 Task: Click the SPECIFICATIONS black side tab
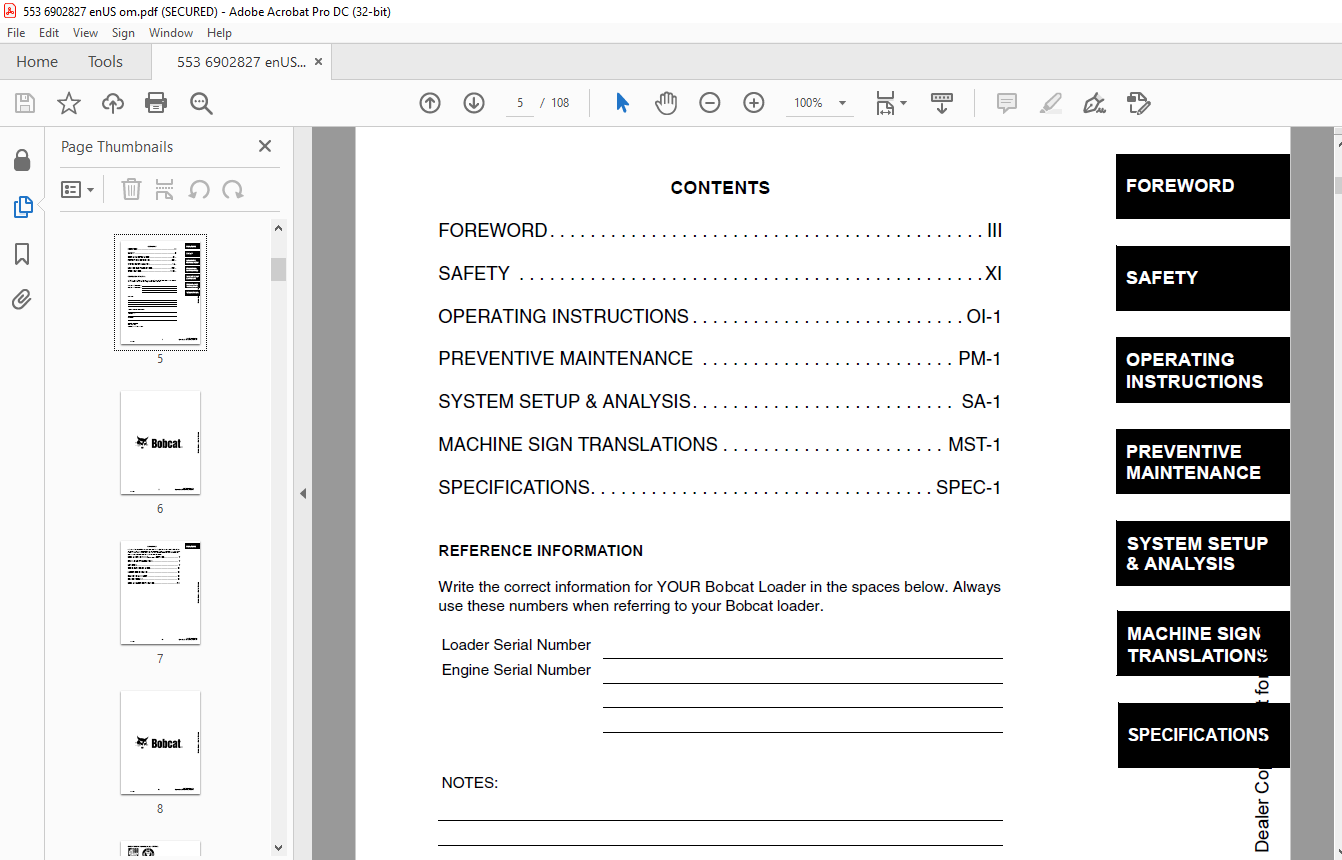pos(1204,735)
